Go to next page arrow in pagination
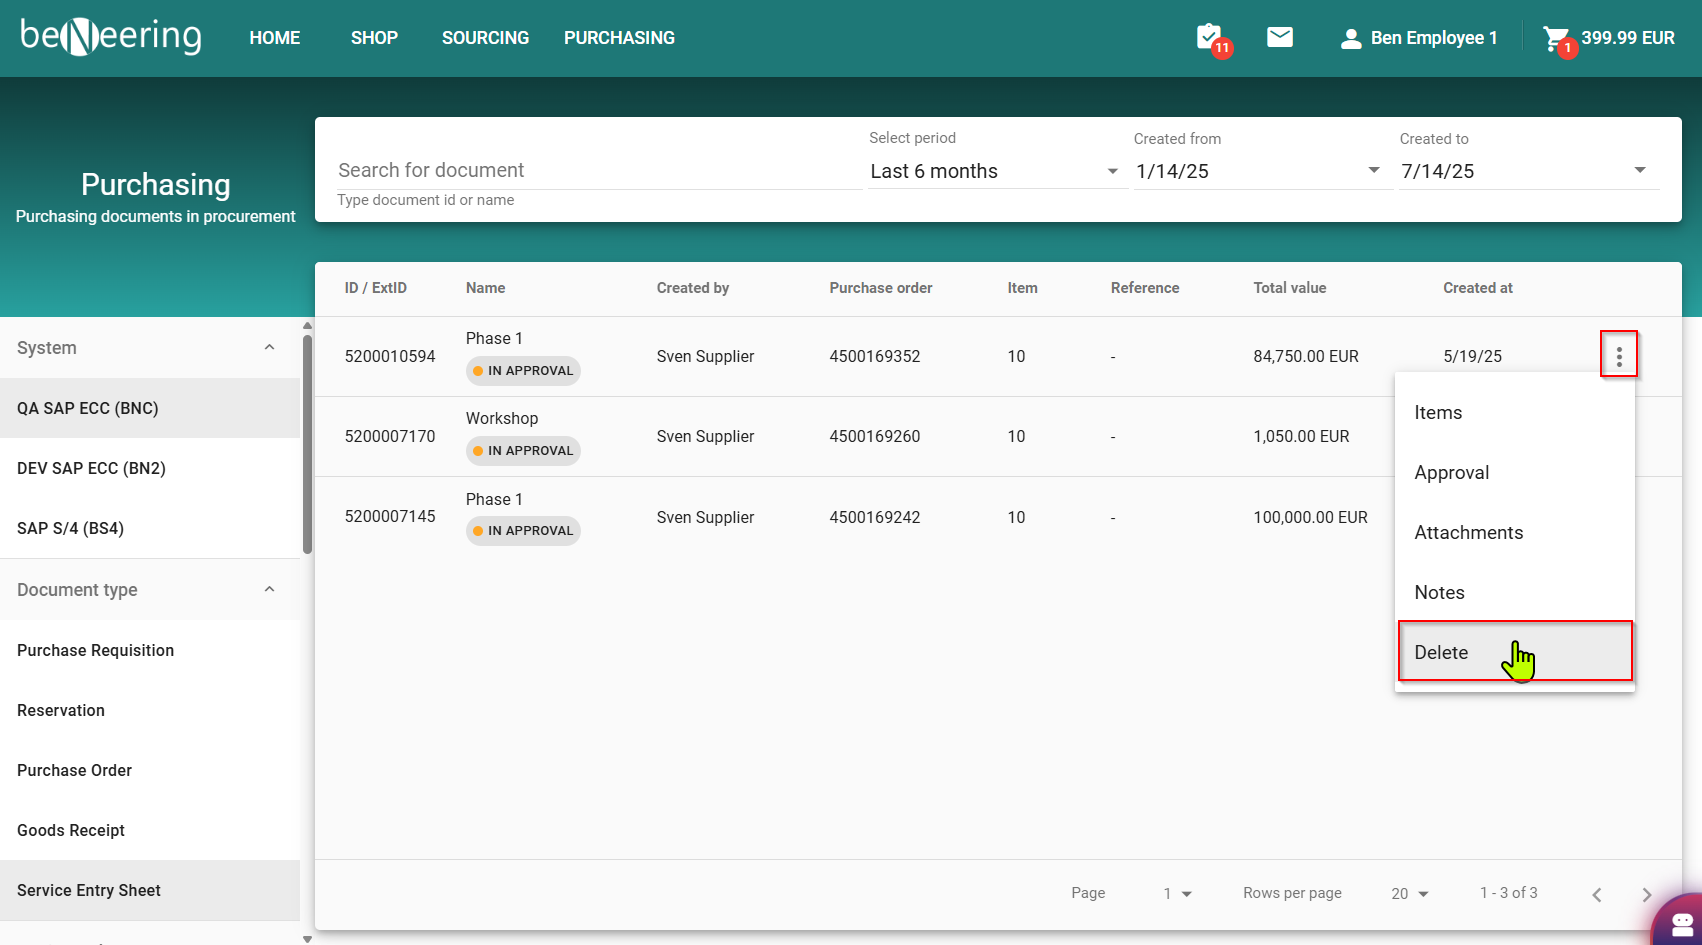The height and width of the screenshot is (945, 1702). 1646,894
